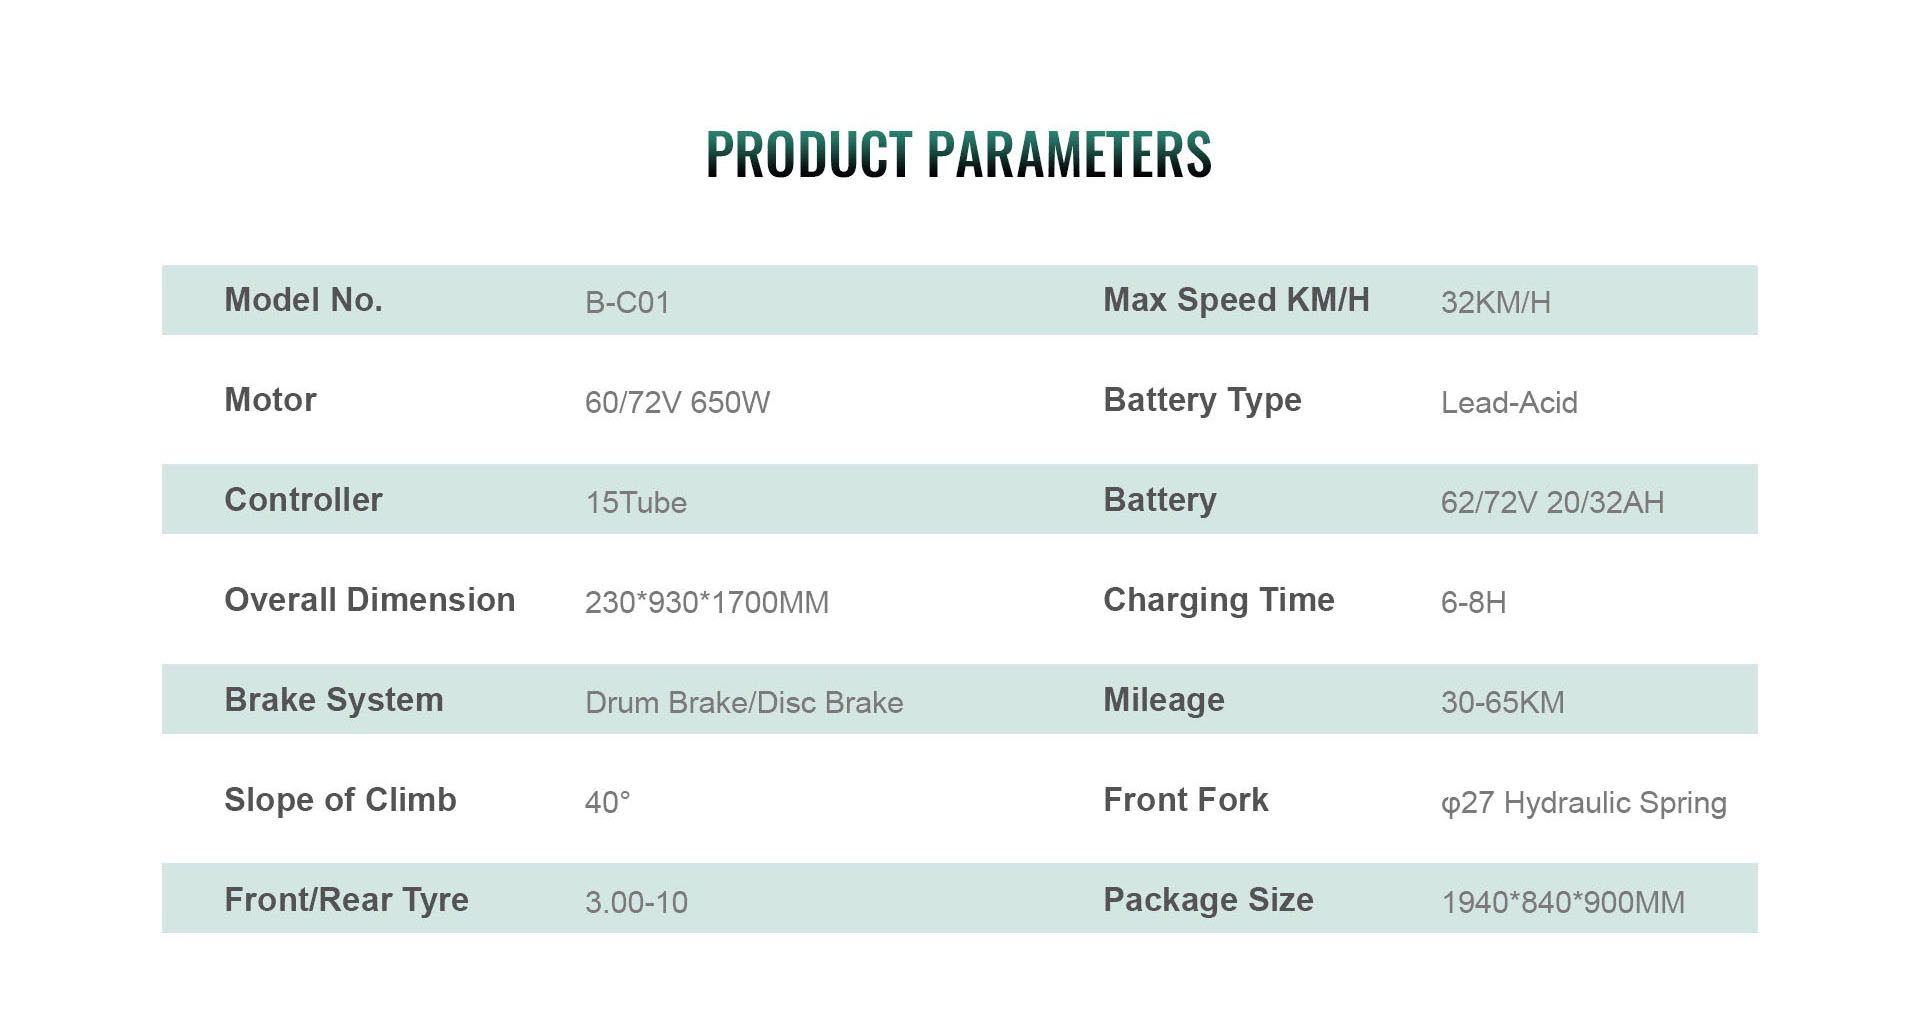Select the 3.00-10 tyre value
The width and height of the screenshot is (1920, 1028).
click(x=636, y=902)
